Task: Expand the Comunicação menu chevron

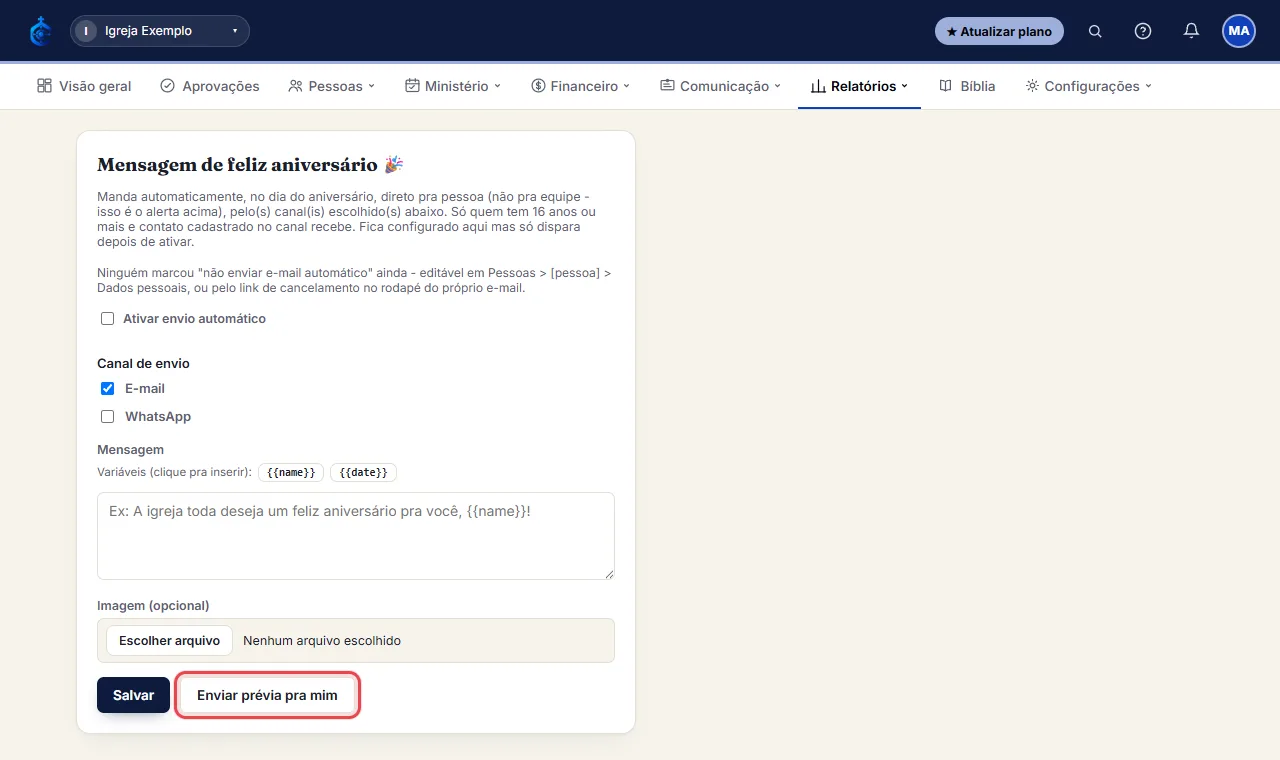Action: 778,86
